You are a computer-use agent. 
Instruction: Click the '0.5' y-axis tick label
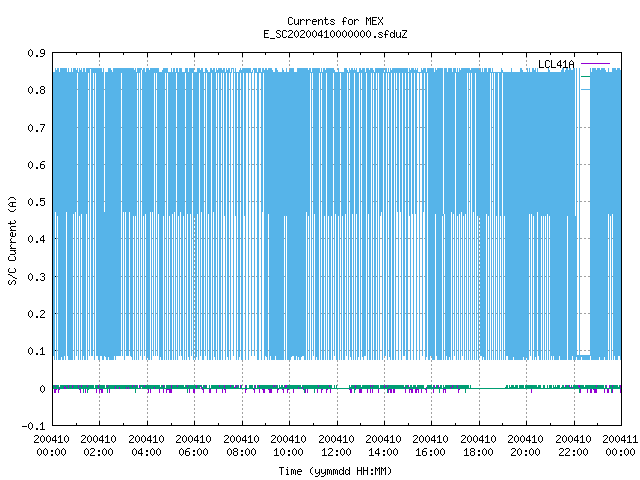36,202
